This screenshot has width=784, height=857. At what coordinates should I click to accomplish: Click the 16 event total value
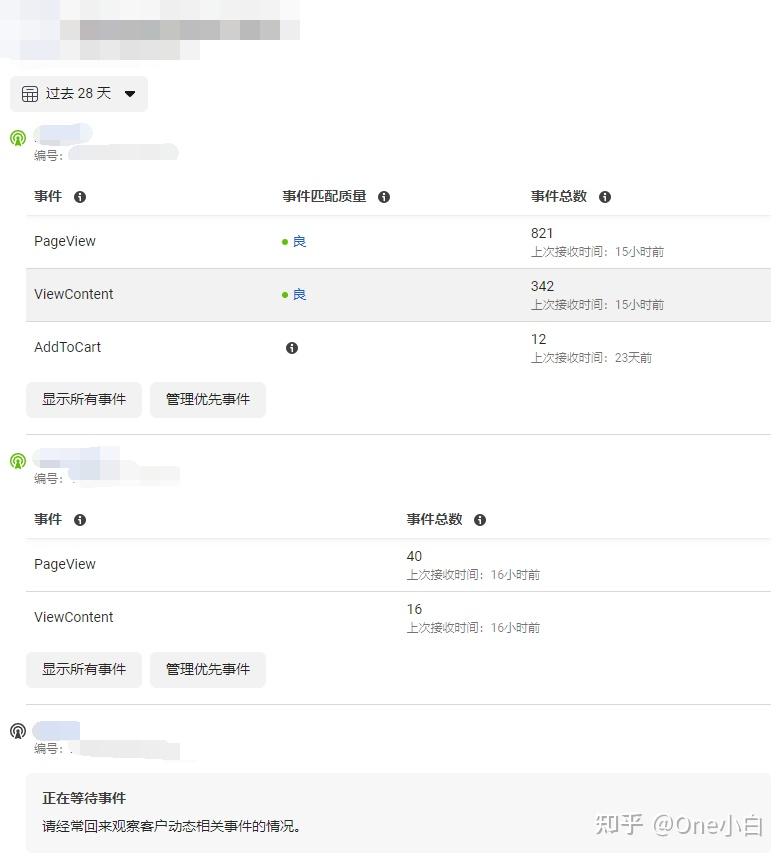414,609
